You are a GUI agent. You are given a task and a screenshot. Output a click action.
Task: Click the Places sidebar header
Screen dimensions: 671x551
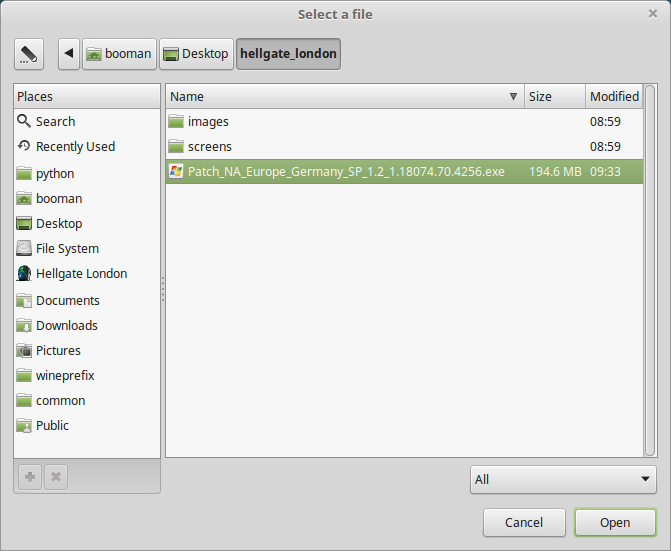(87, 96)
